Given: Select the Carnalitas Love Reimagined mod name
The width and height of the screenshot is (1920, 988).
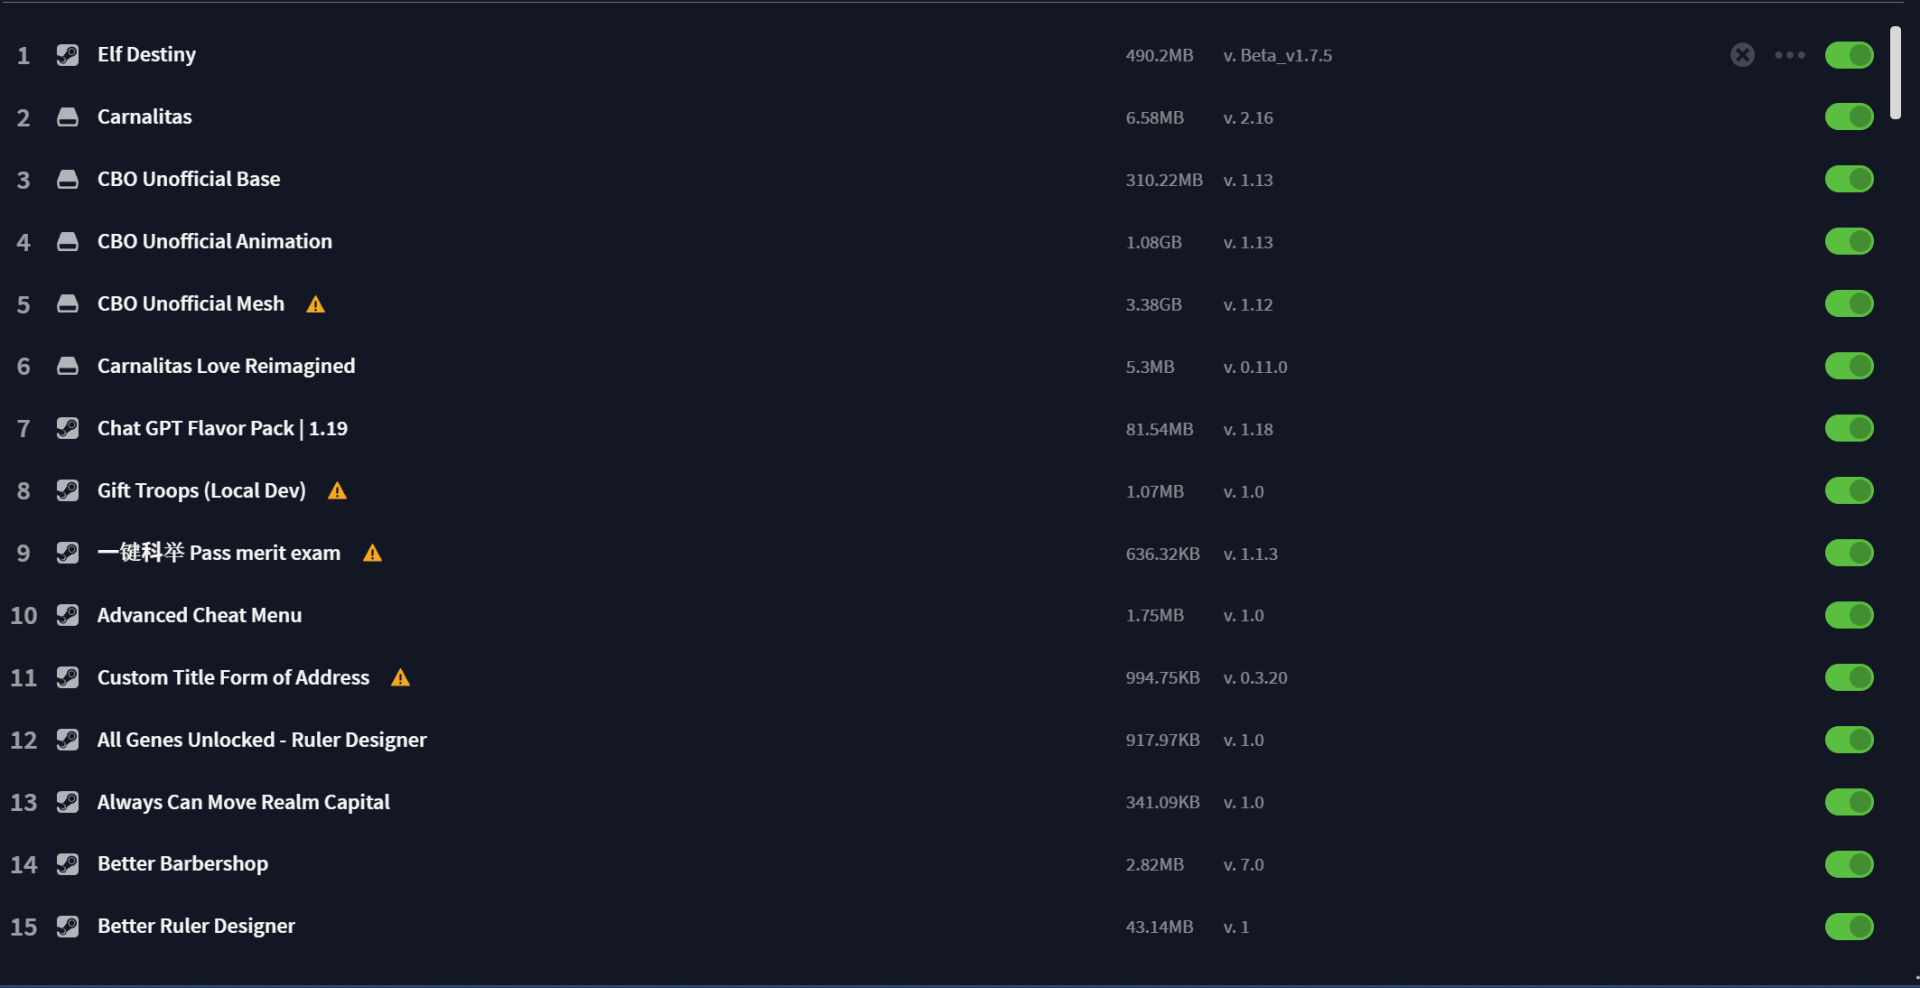Looking at the screenshot, I should (x=226, y=366).
